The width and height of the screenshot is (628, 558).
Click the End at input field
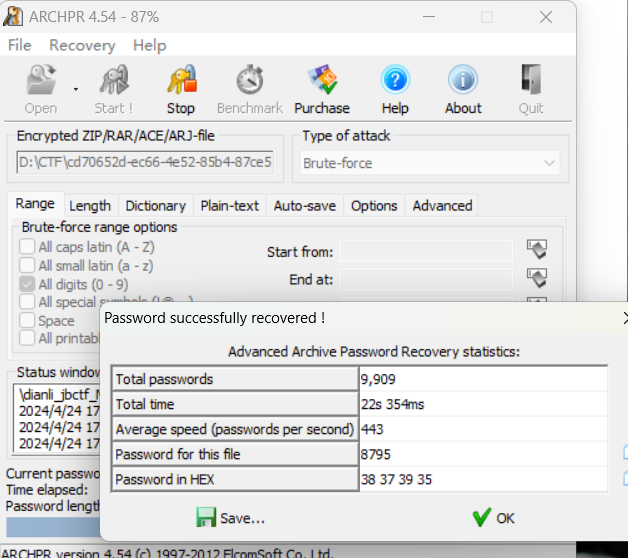pos(426,279)
